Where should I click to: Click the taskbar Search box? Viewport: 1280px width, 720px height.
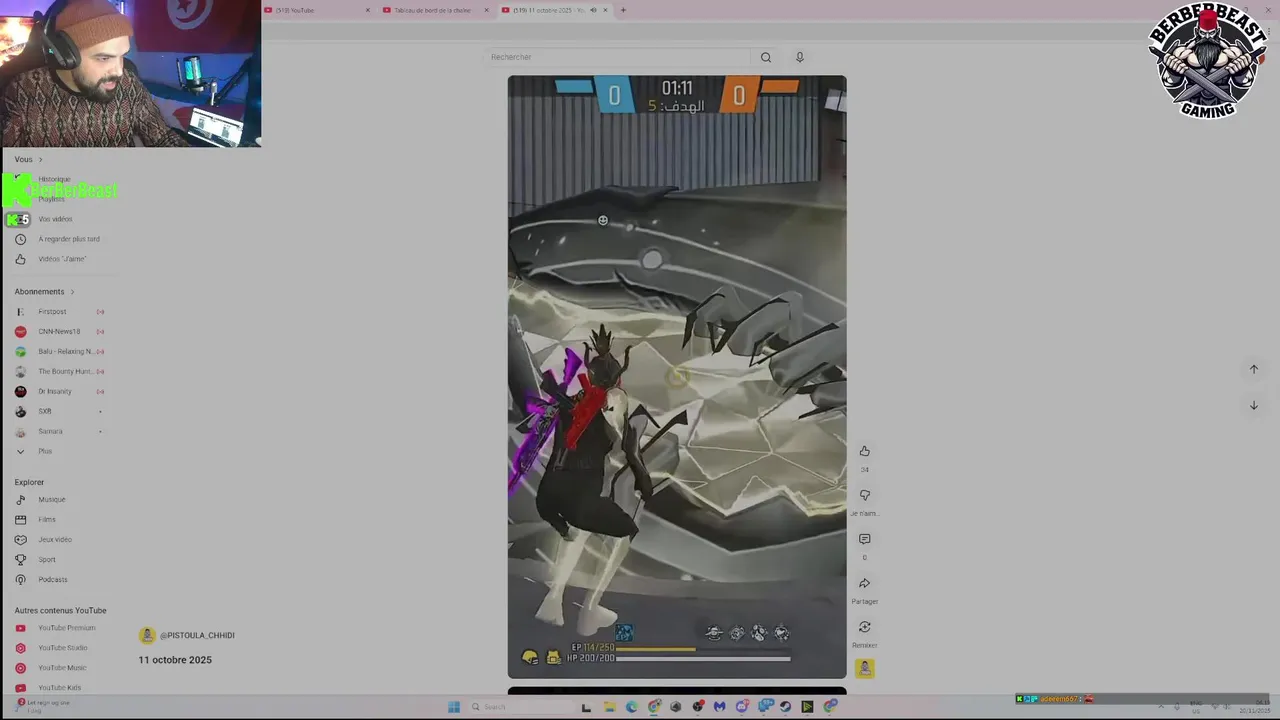520,707
